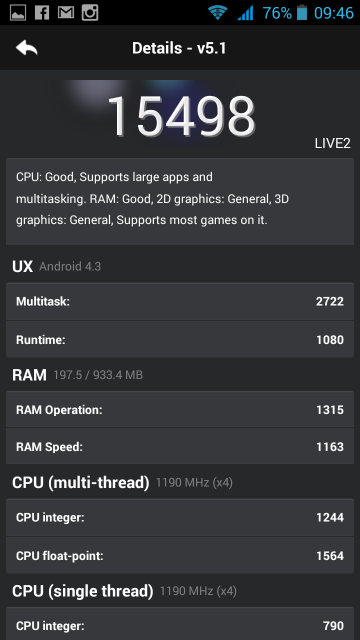
Task: Open the gallery notification icon
Action: (18, 13)
